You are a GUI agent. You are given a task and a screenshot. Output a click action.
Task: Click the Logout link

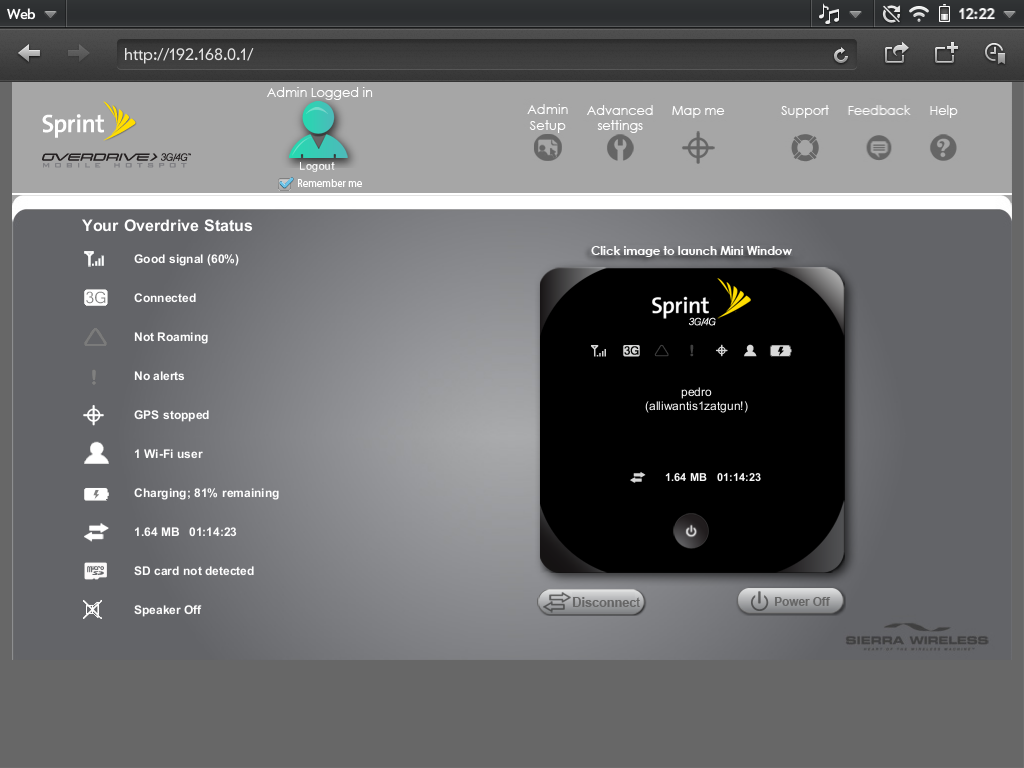(x=317, y=166)
